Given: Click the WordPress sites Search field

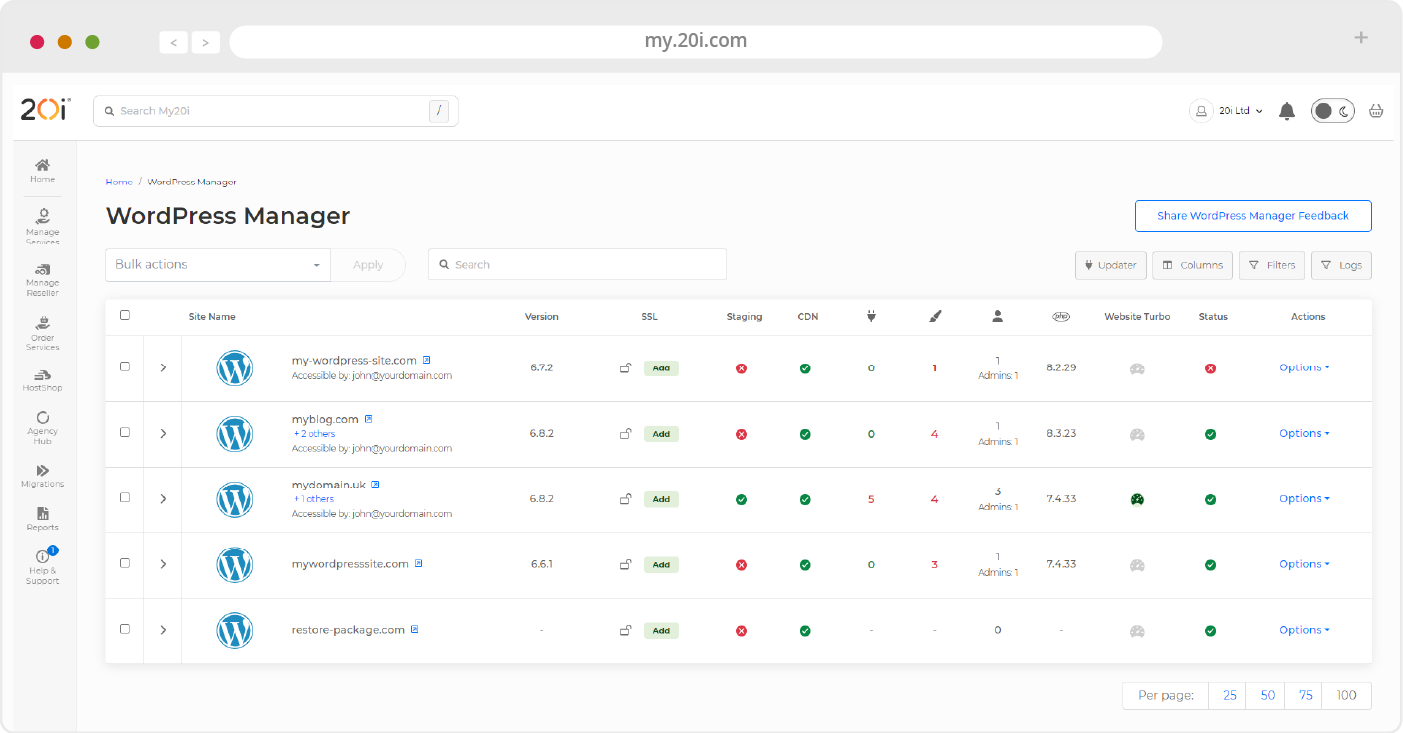Looking at the screenshot, I should coord(577,265).
